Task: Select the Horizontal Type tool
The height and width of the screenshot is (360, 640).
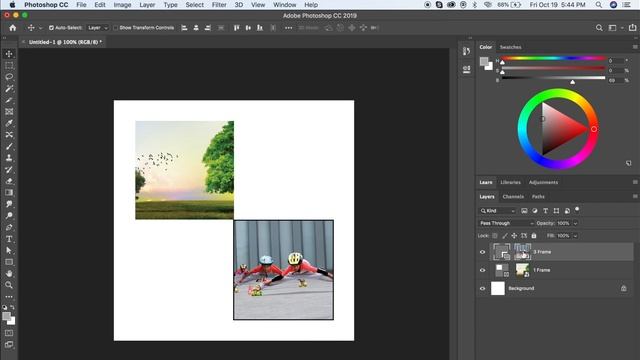Action: (x=9, y=239)
